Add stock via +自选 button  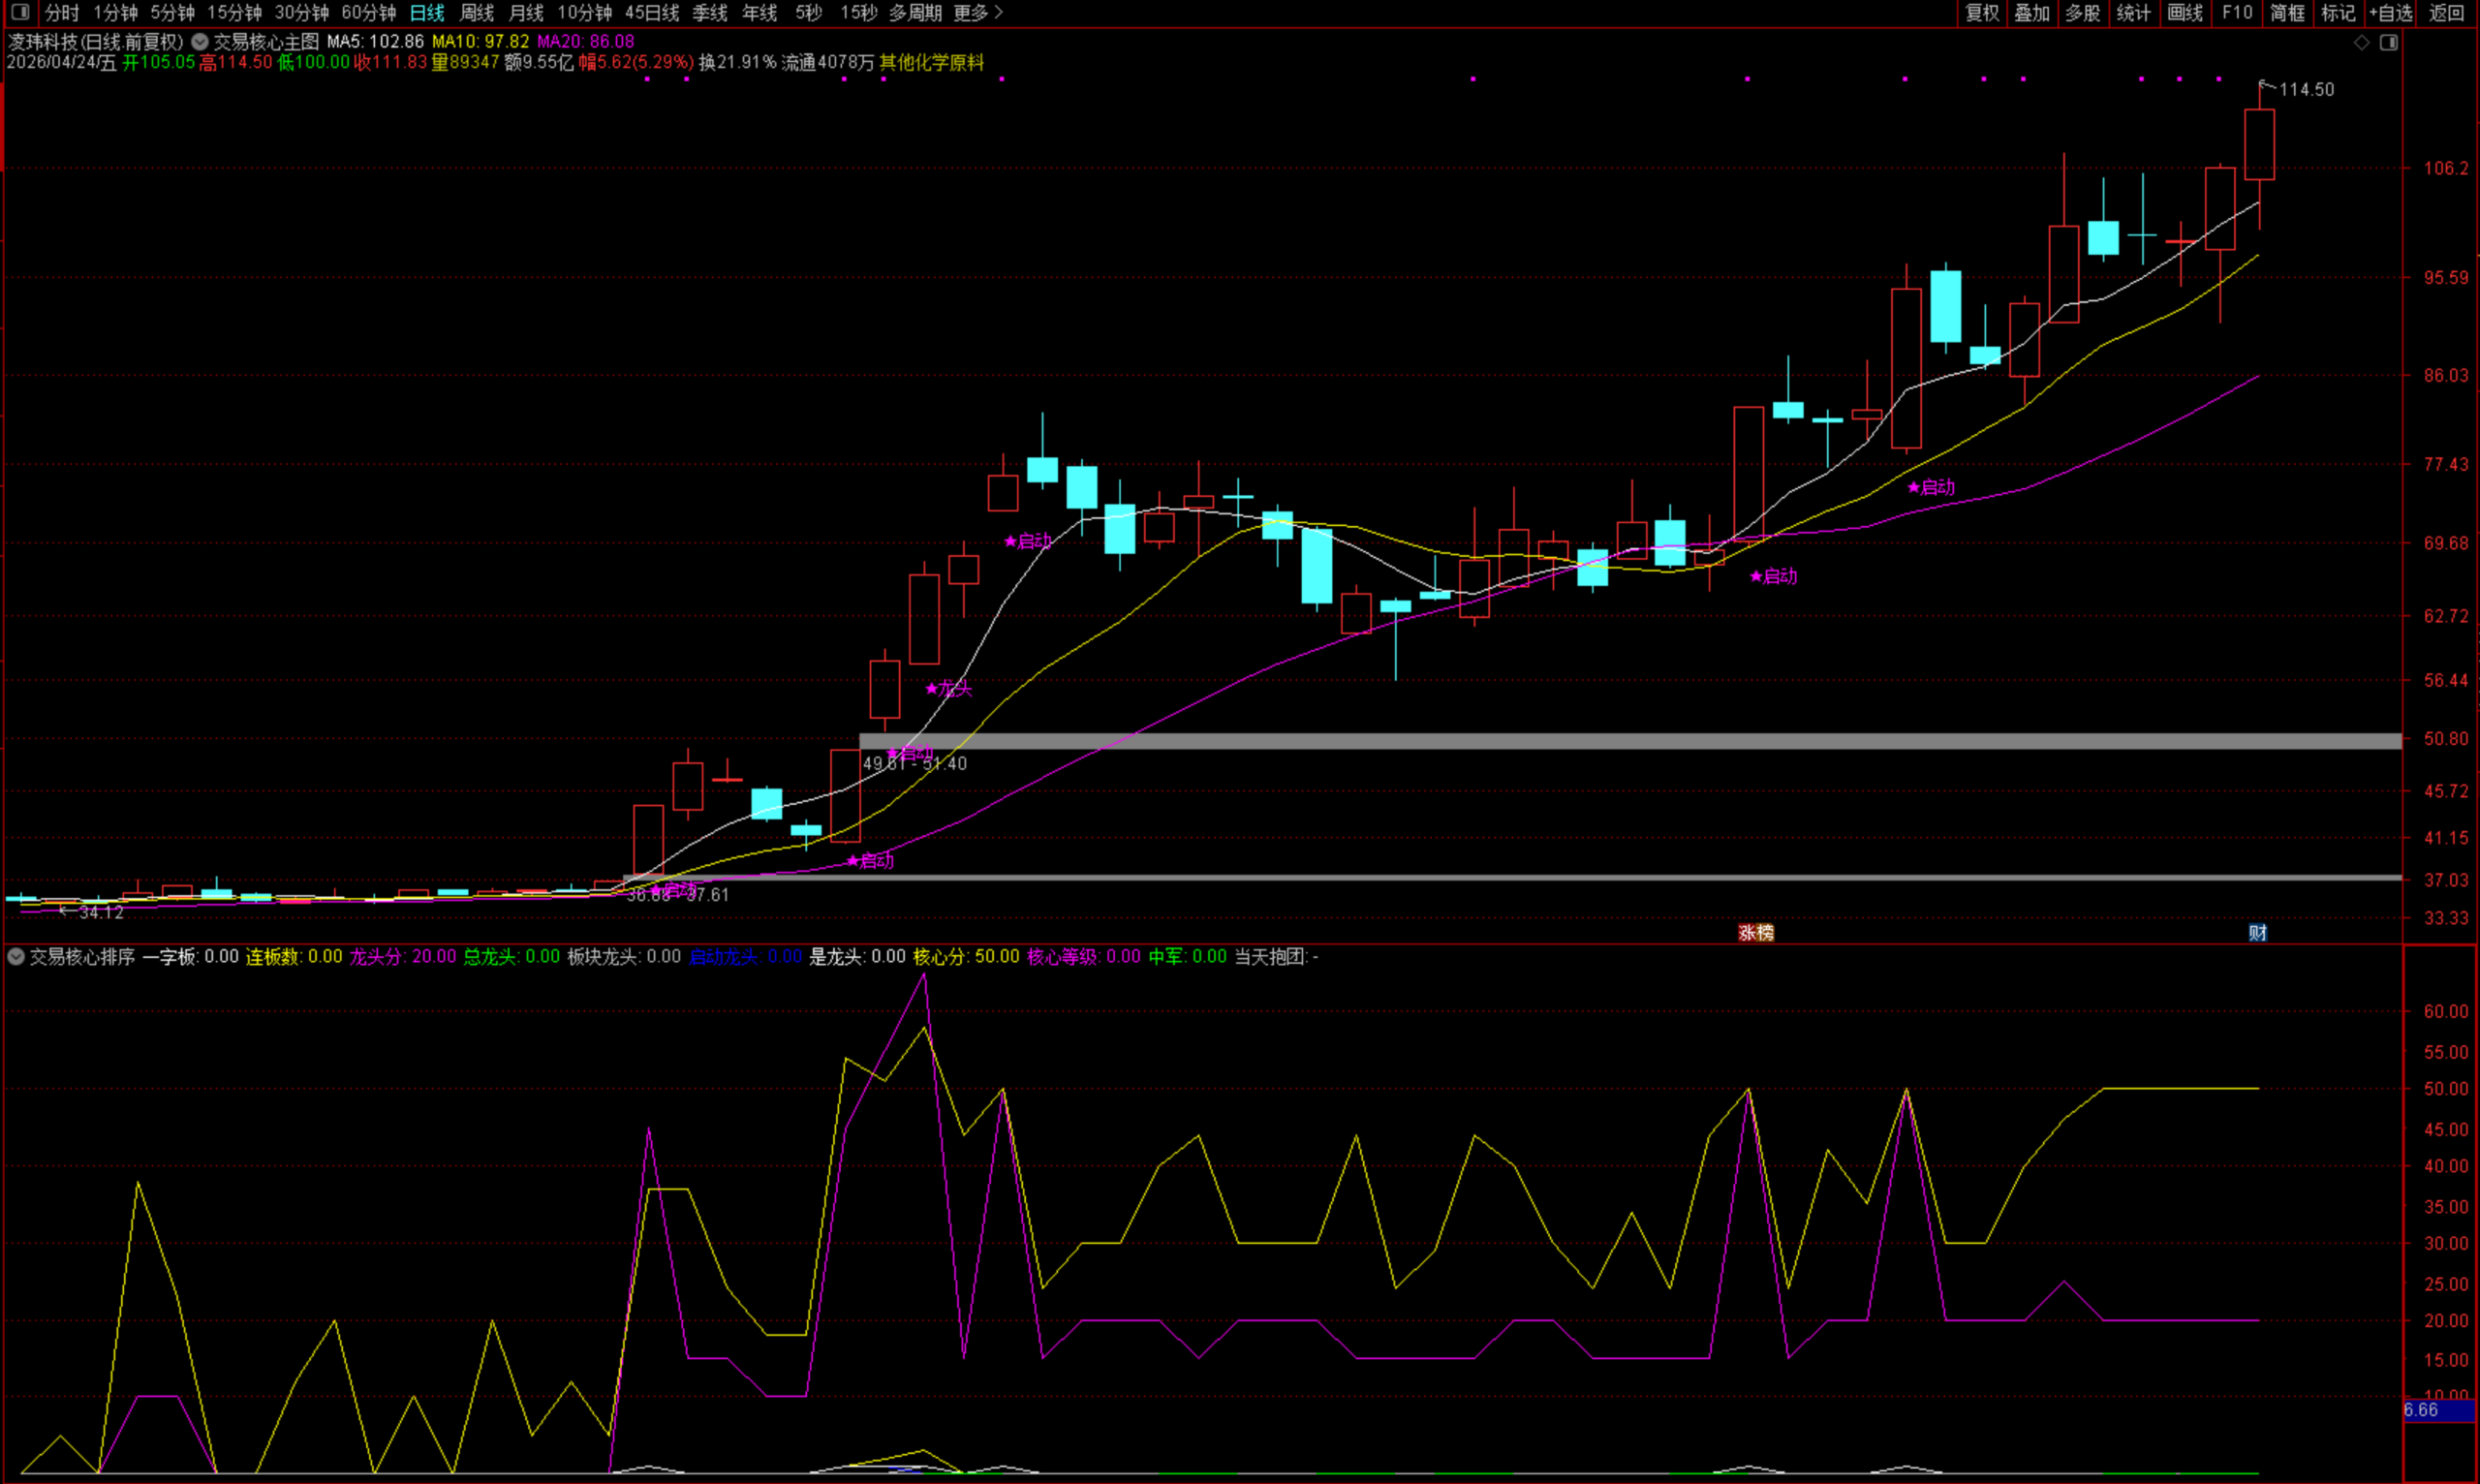click(x=2391, y=13)
